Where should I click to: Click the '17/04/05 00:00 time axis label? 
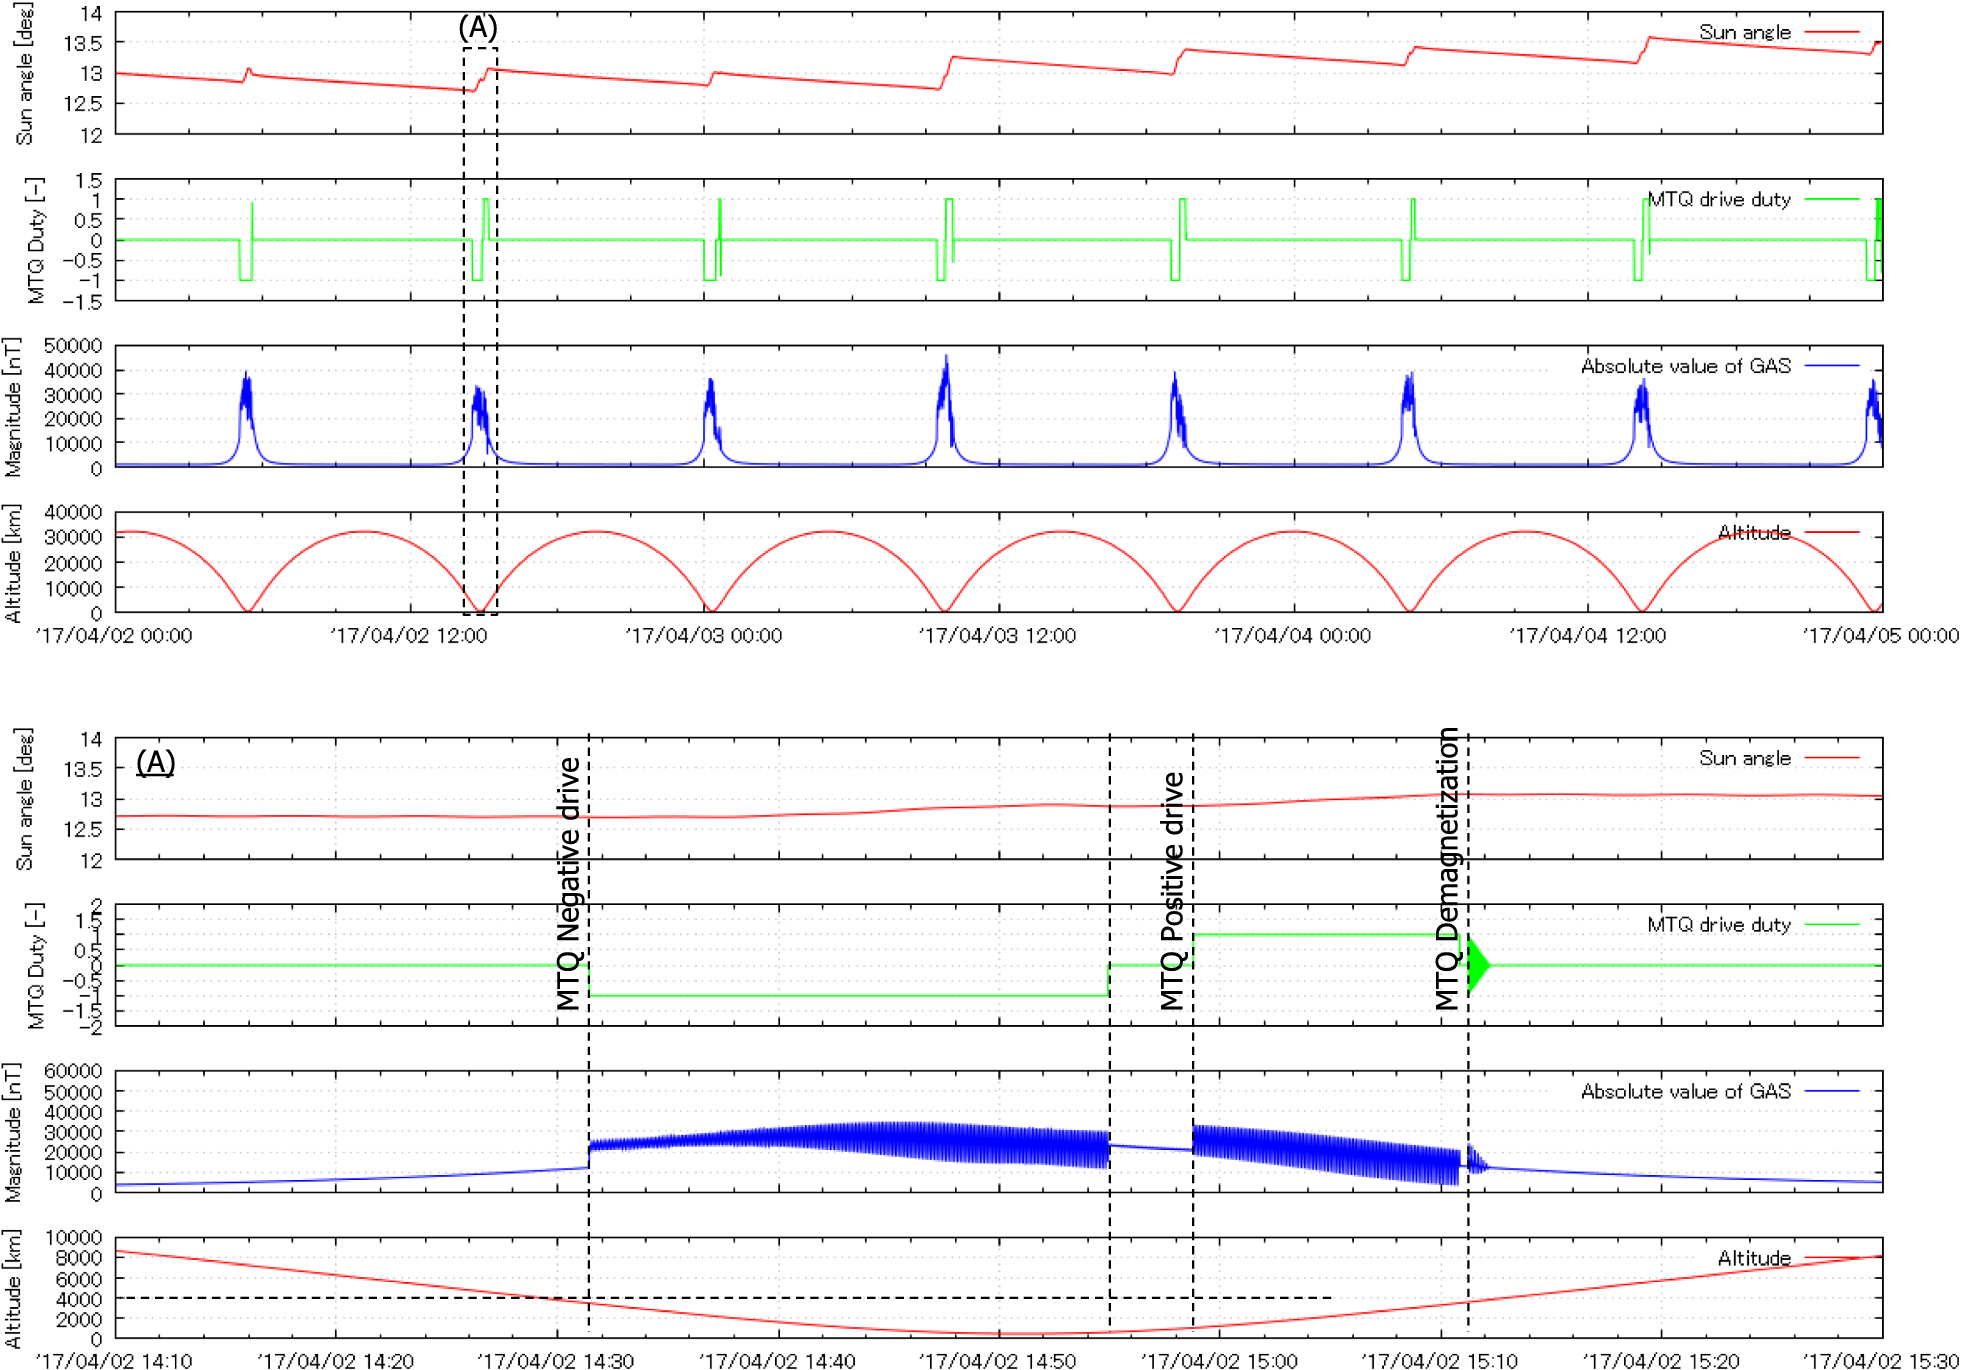1881,636
